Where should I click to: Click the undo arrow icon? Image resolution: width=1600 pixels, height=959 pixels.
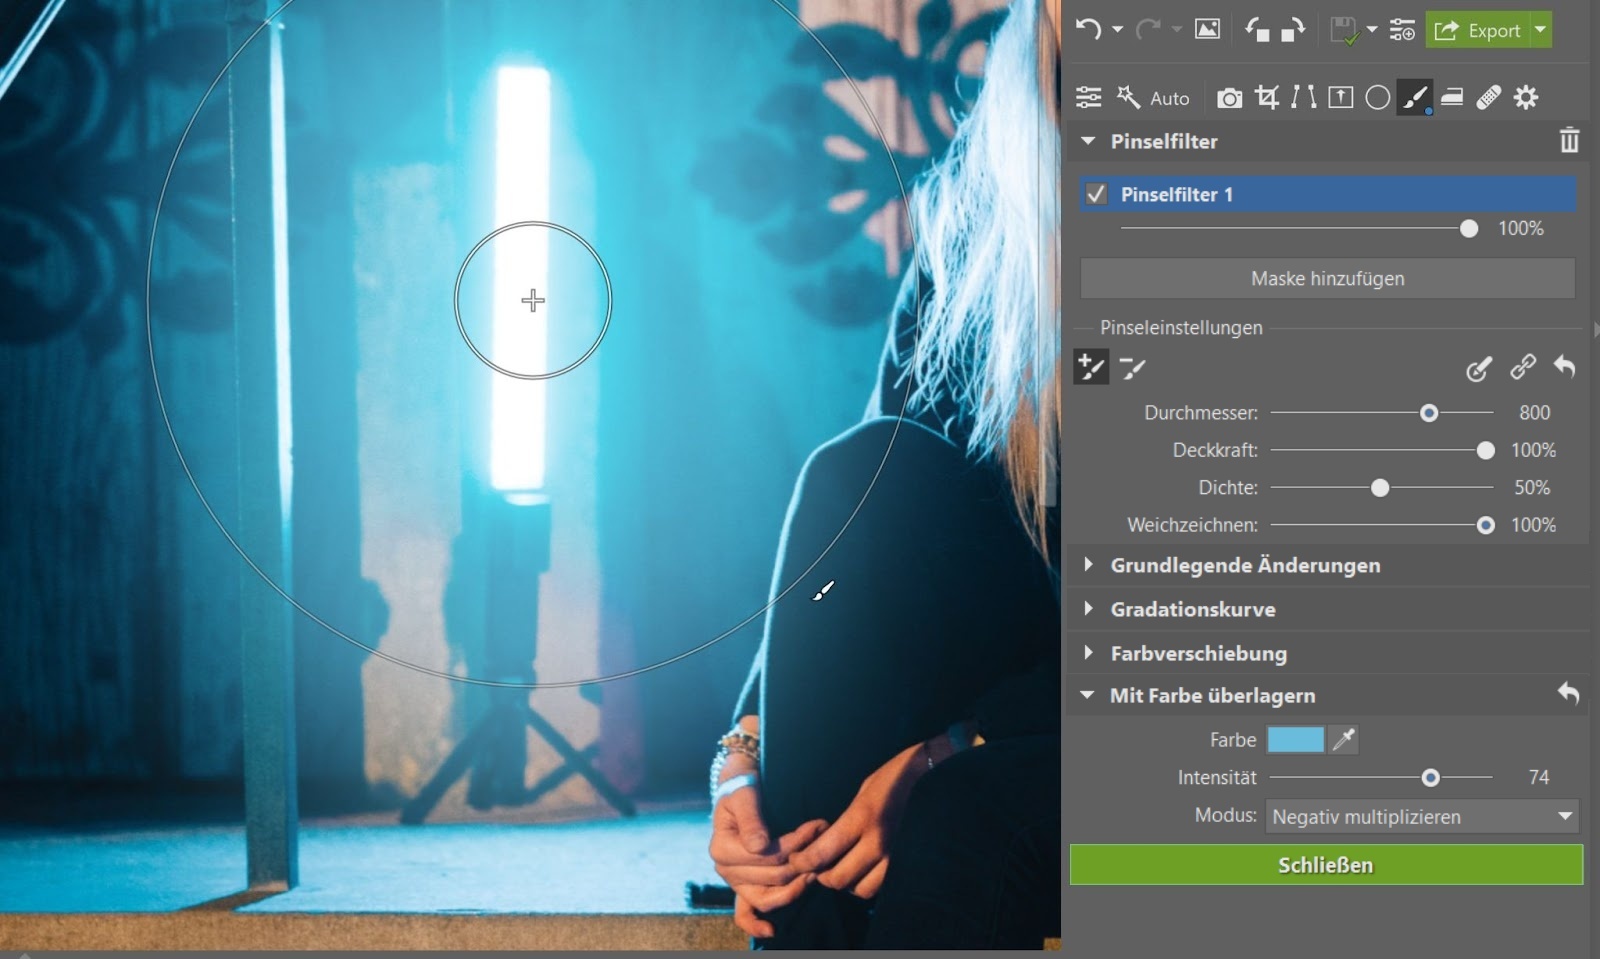[1088, 30]
